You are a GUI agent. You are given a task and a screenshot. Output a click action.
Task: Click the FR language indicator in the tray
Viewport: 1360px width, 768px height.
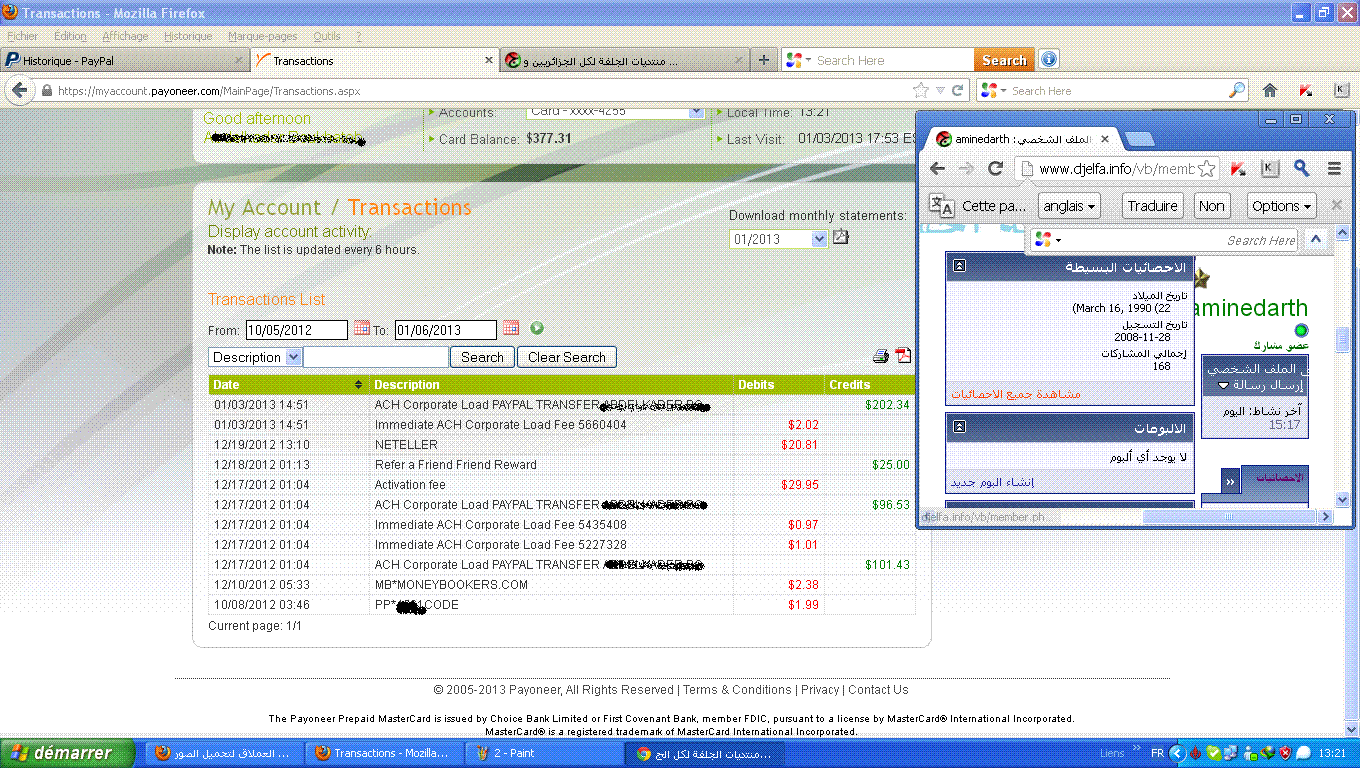point(1157,753)
